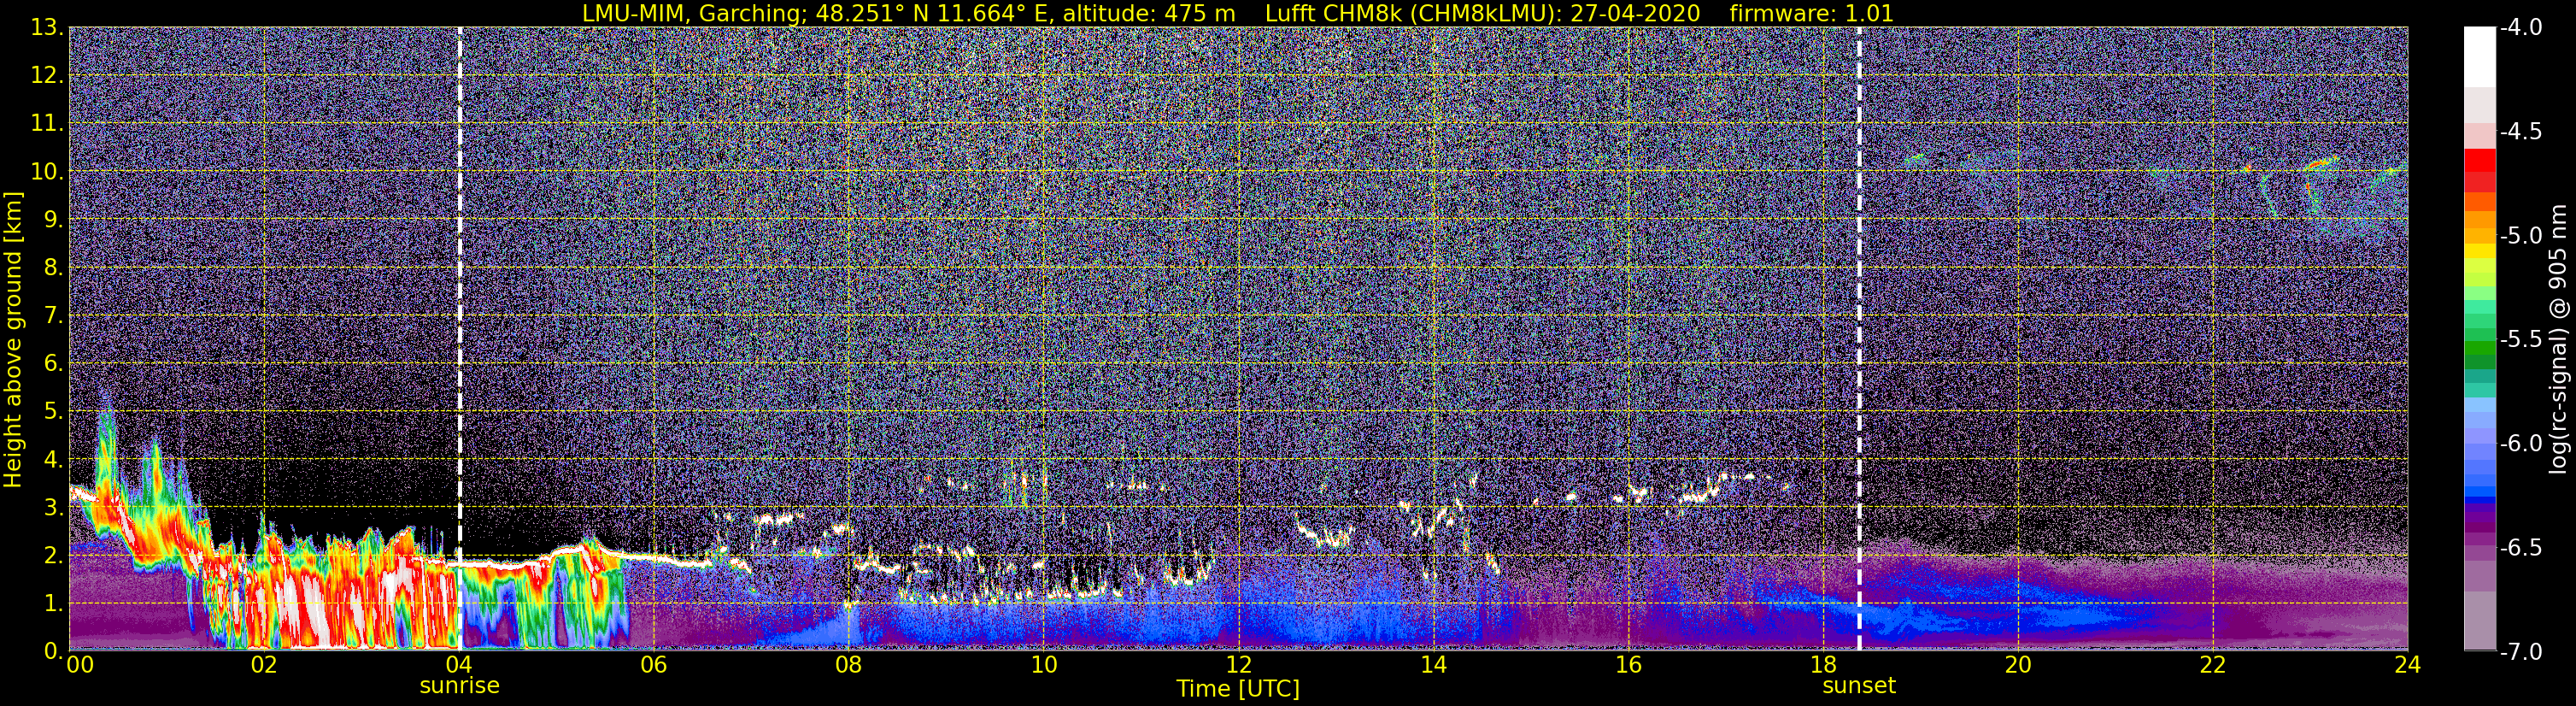Click the time tick label '08'
The image size is (2576, 706).
pos(848,665)
